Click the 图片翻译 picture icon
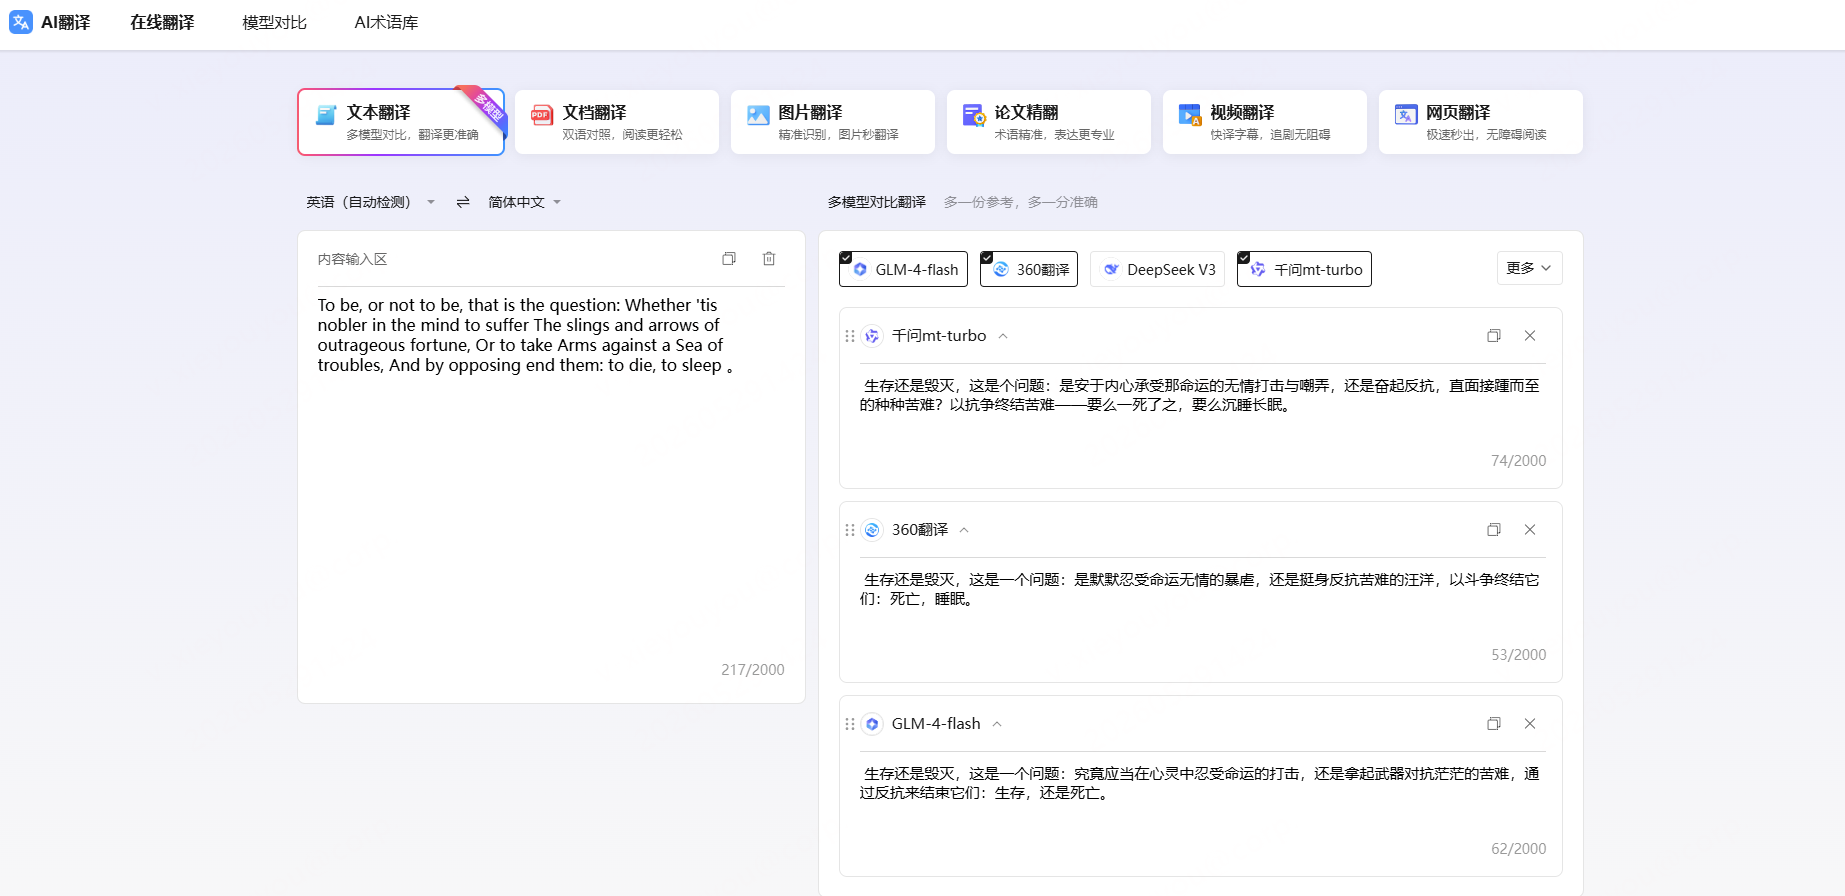Viewport: 1845px width, 896px height. pyautogui.click(x=758, y=115)
